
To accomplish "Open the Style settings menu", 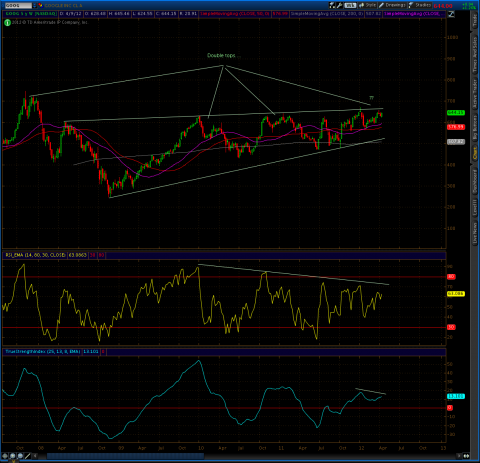I will click(368, 5).
